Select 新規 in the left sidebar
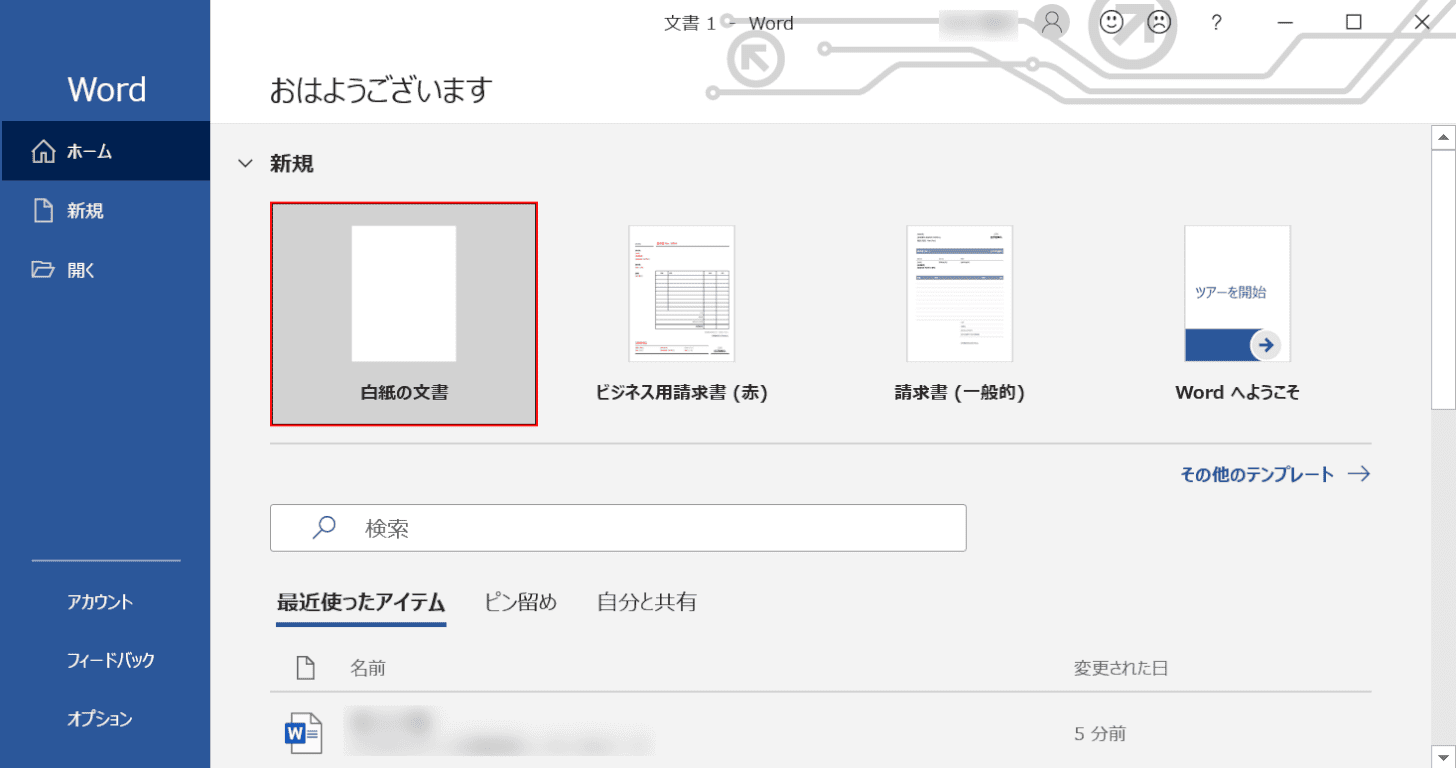Screen dimensions: 1456x768 [105, 211]
